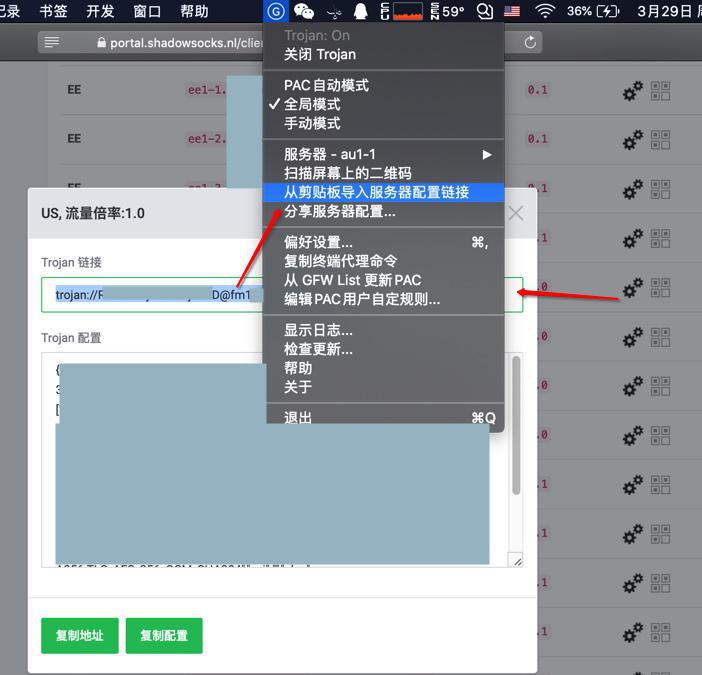Click the ee1-1. server name cell
Image resolution: width=702 pixels, height=675 pixels.
coord(207,90)
